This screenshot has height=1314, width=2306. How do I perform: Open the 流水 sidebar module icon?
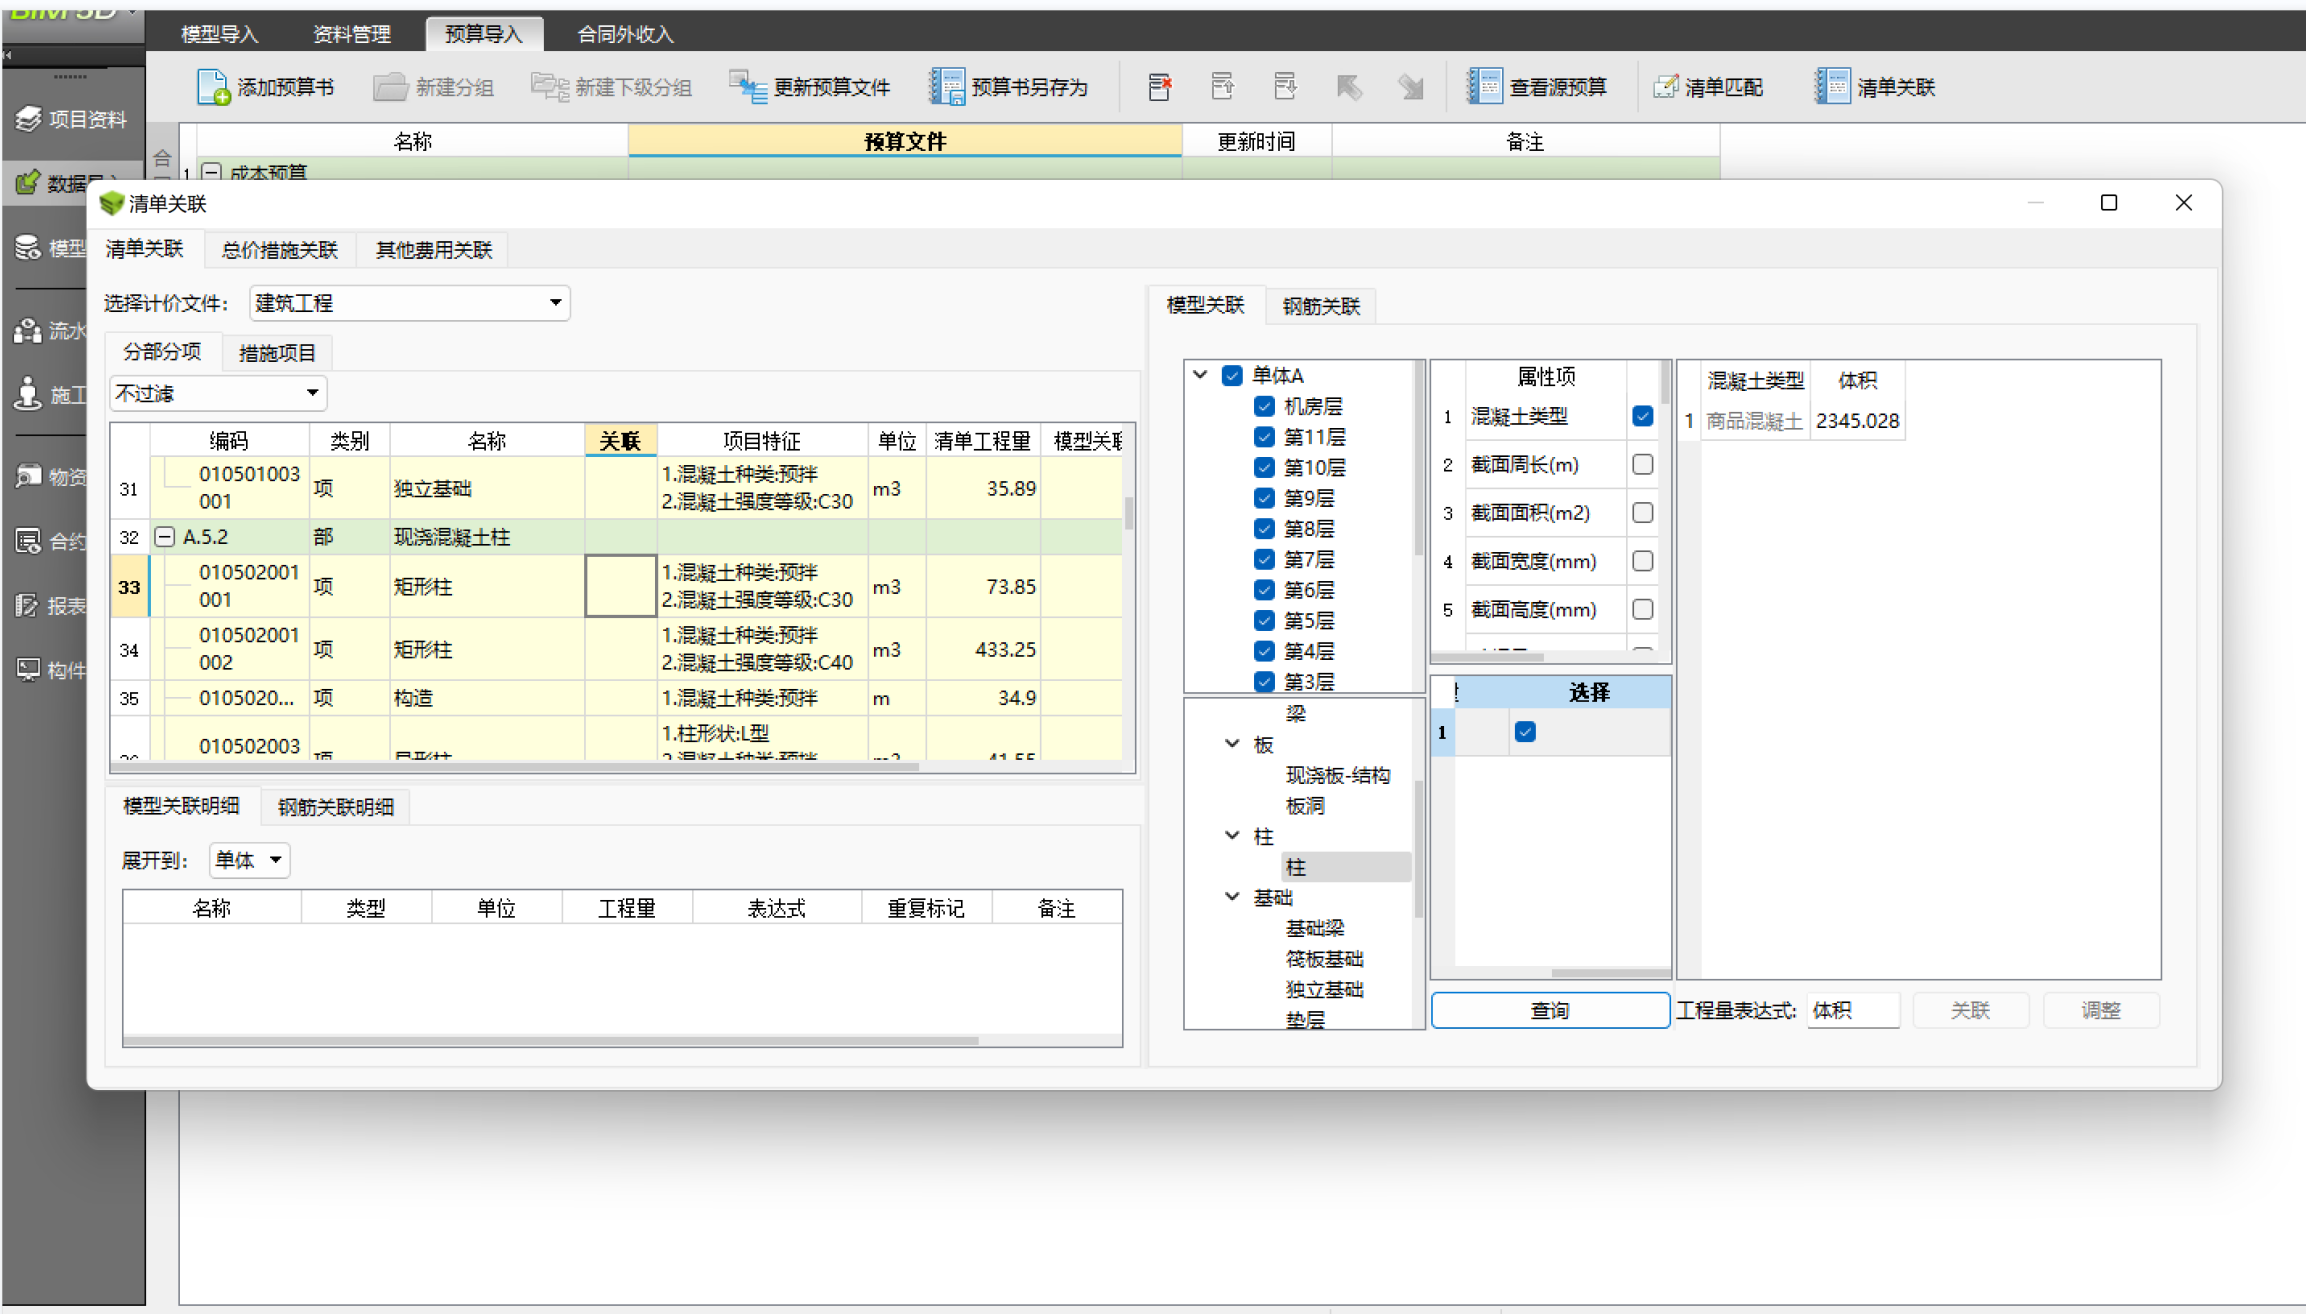[x=28, y=330]
